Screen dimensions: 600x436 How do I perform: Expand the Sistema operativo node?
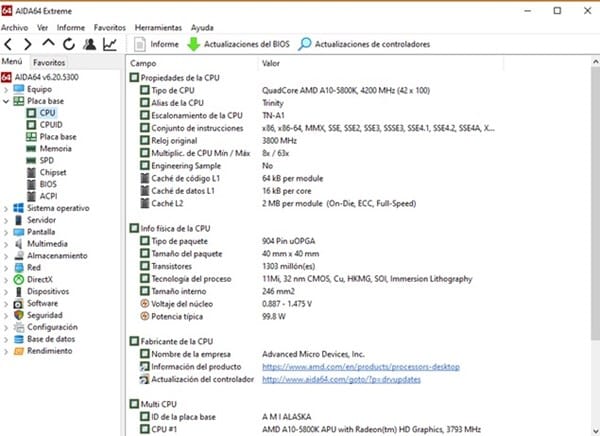pyautogui.click(x=6, y=209)
